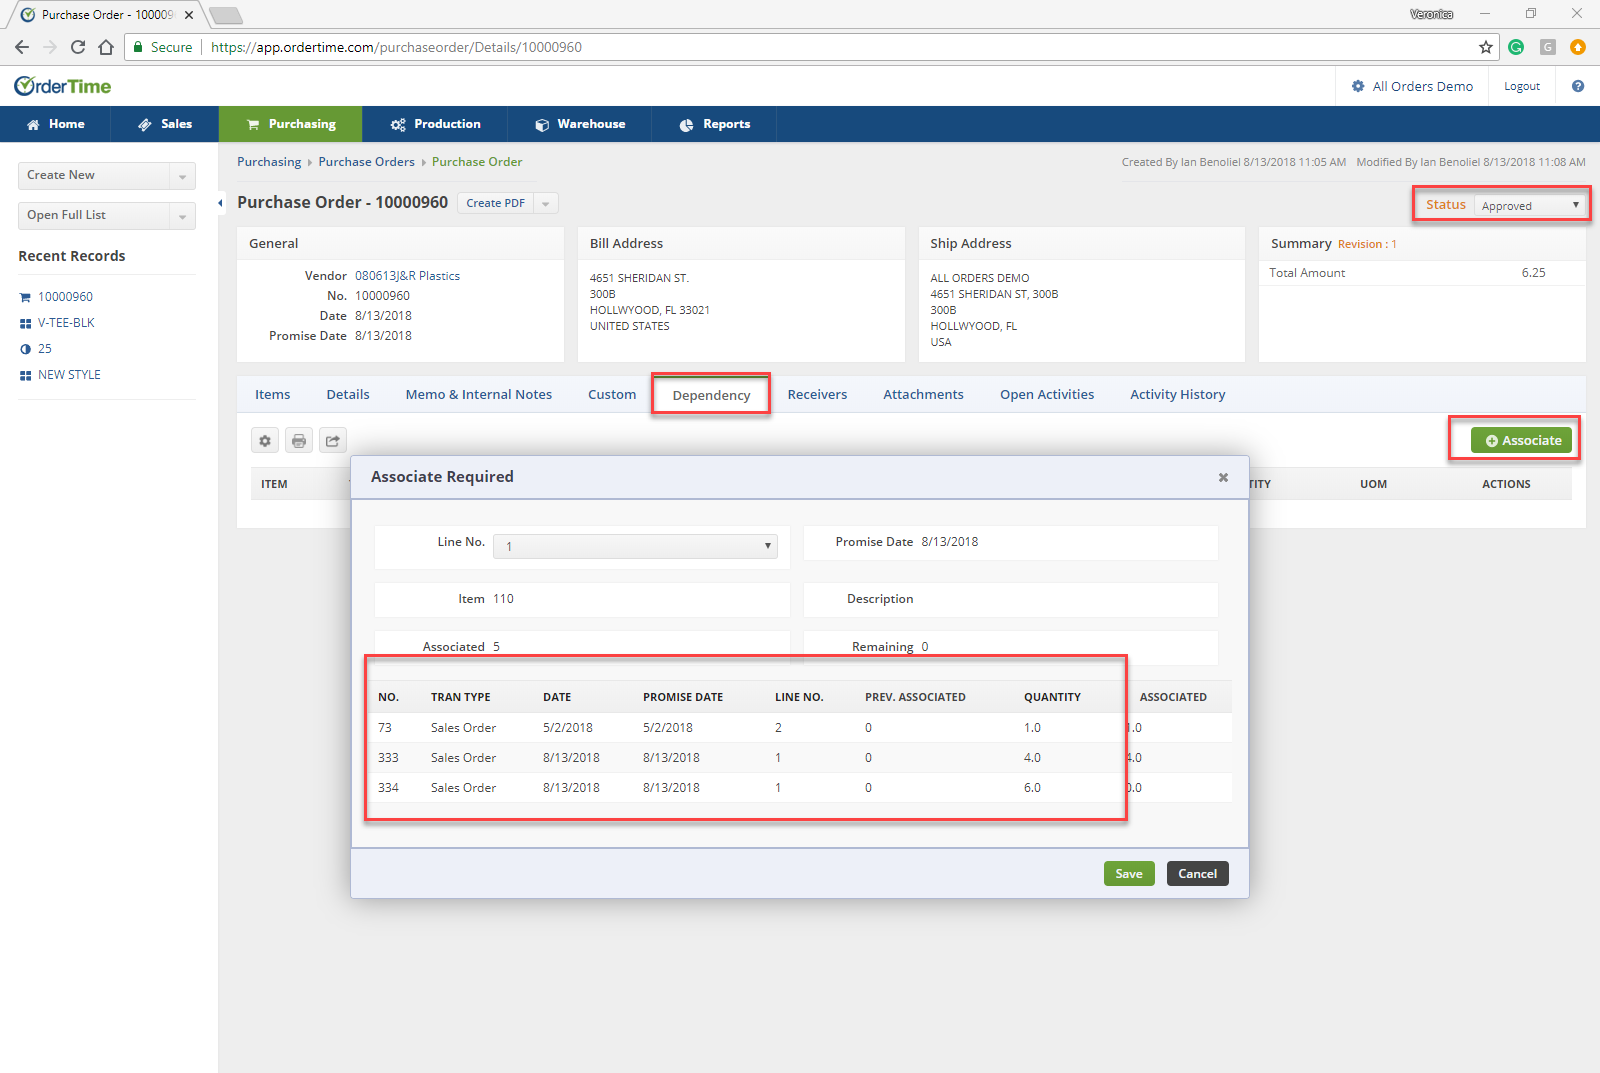
Task: Expand the Create New dropdown arrow
Action: 182,176
